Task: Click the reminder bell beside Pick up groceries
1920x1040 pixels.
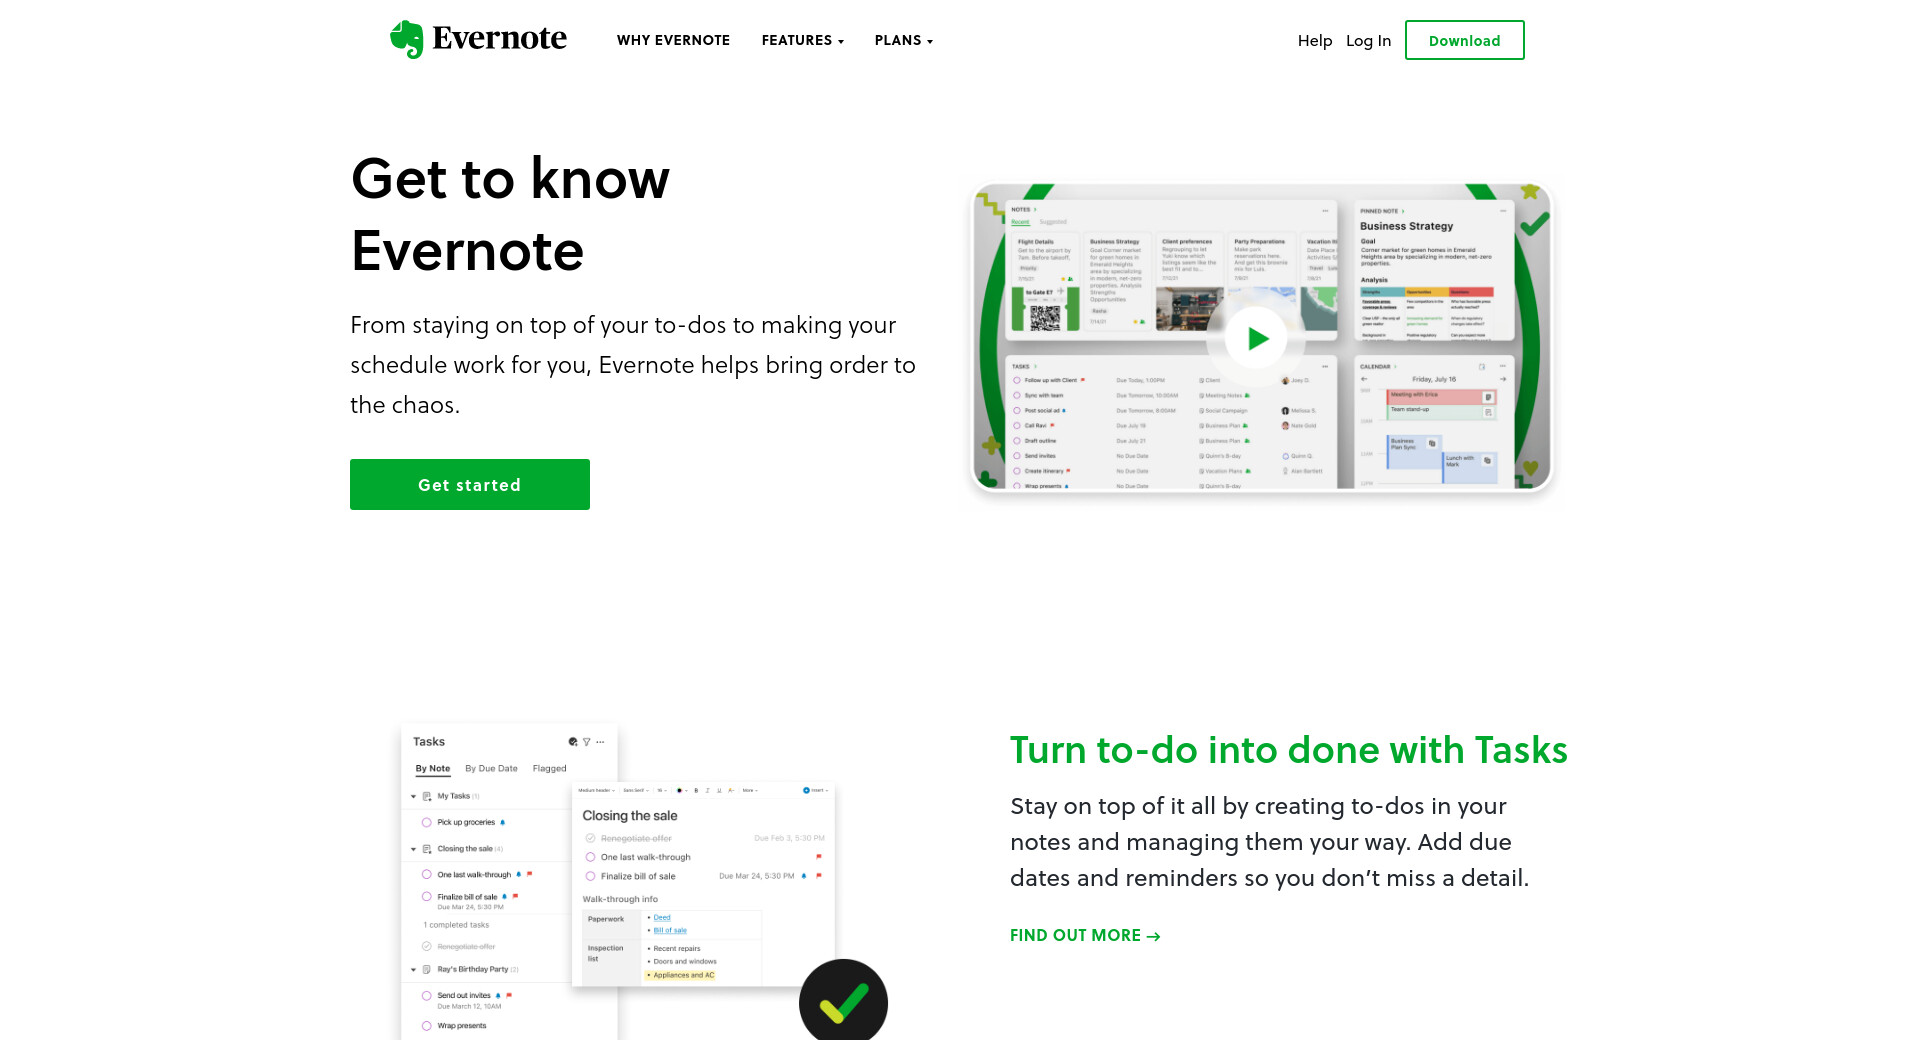Action: point(502,823)
